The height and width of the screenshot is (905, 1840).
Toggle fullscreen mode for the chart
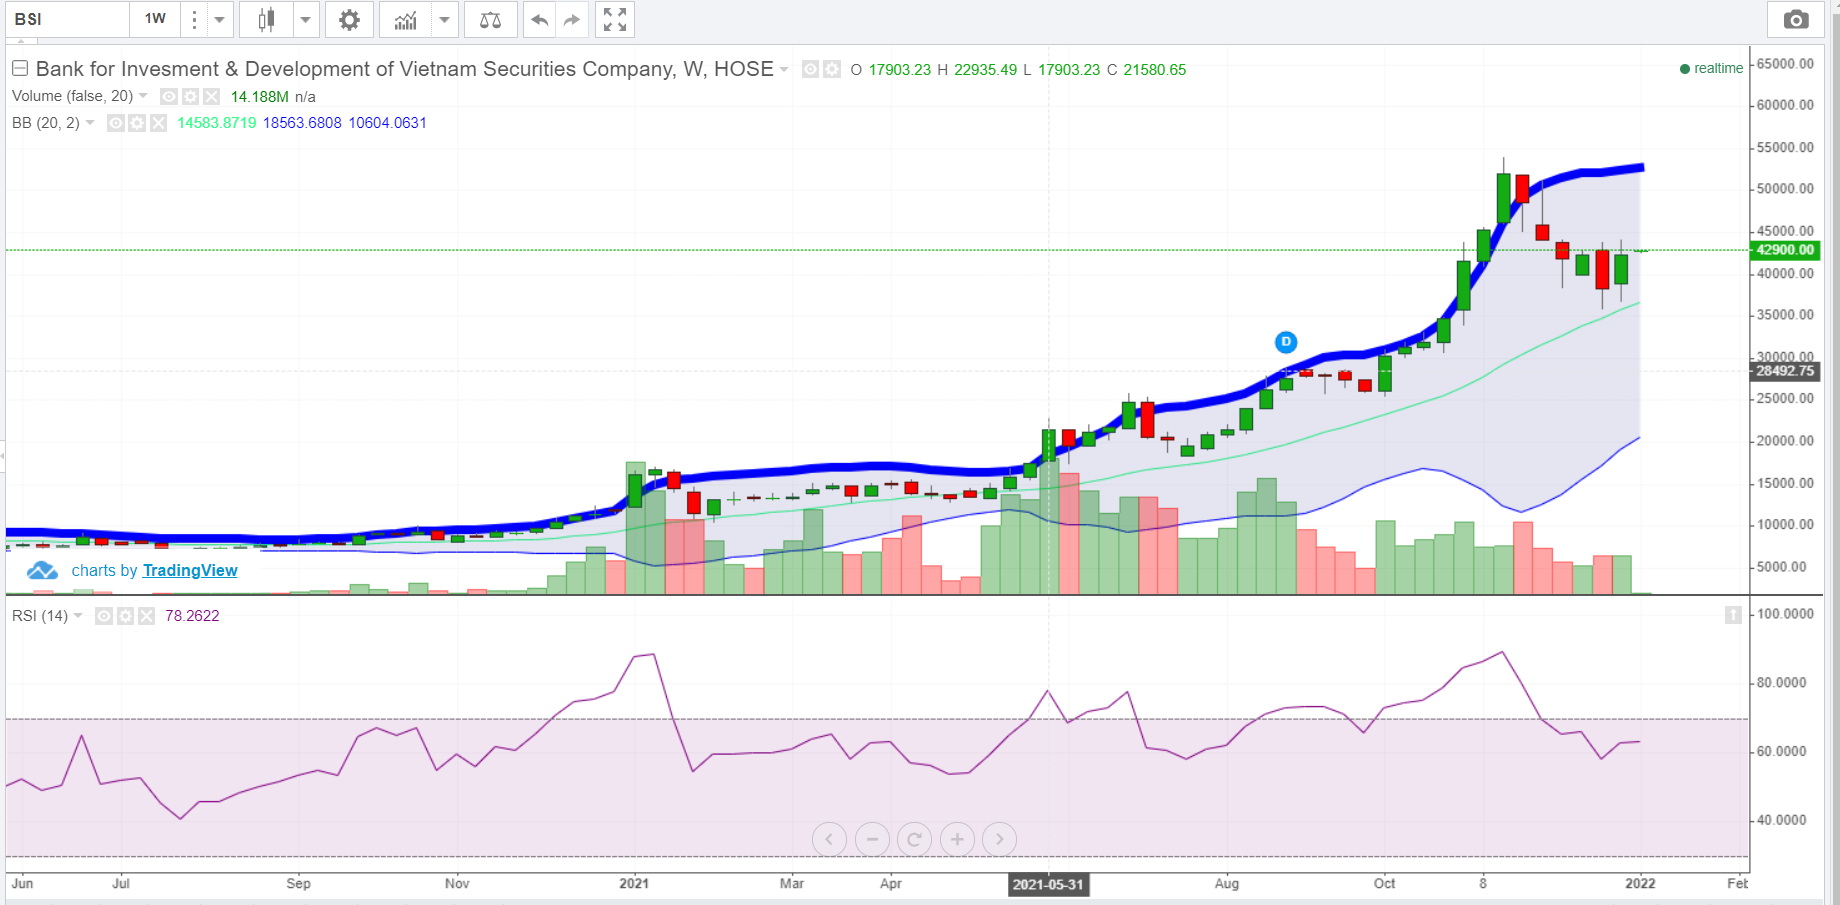[x=615, y=20]
